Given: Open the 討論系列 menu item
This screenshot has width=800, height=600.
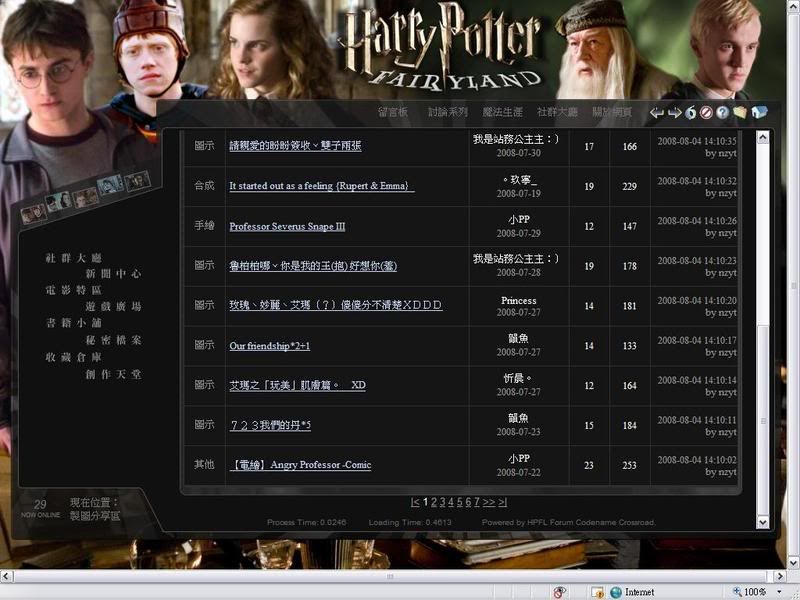Looking at the screenshot, I should (x=447, y=112).
